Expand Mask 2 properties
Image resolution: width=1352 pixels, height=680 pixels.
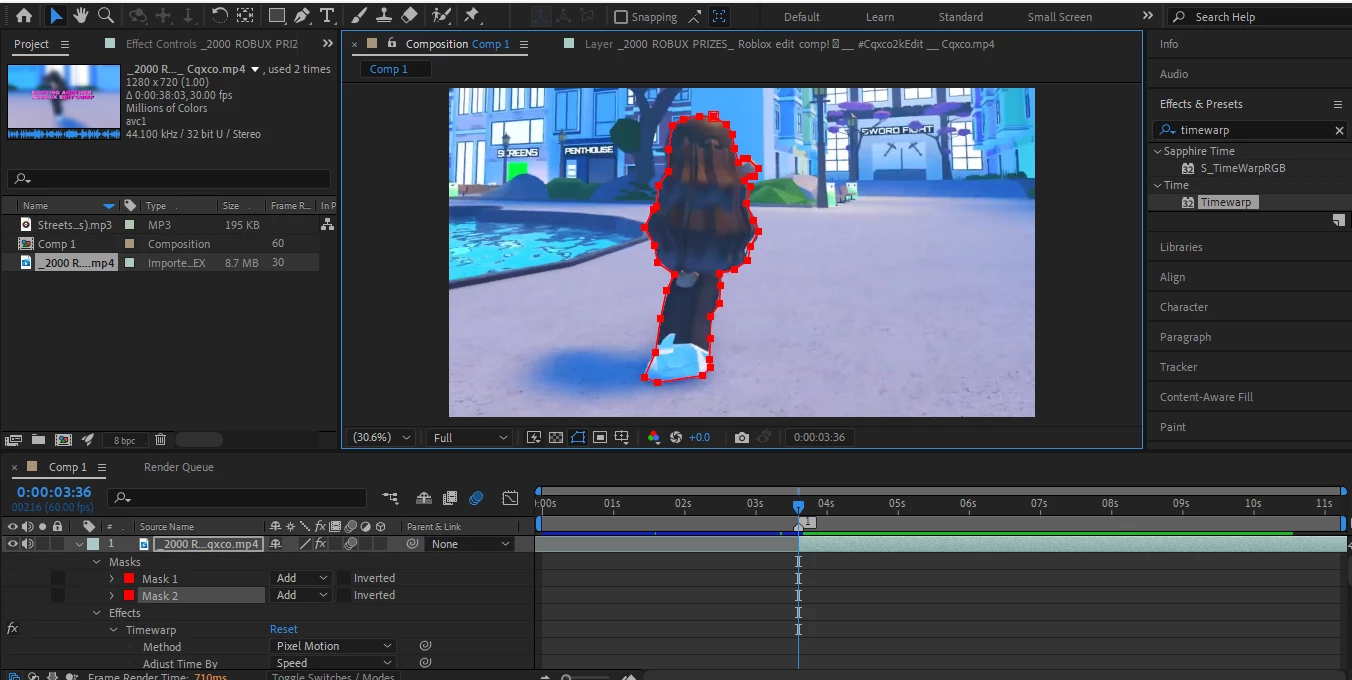click(x=111, y=596)
